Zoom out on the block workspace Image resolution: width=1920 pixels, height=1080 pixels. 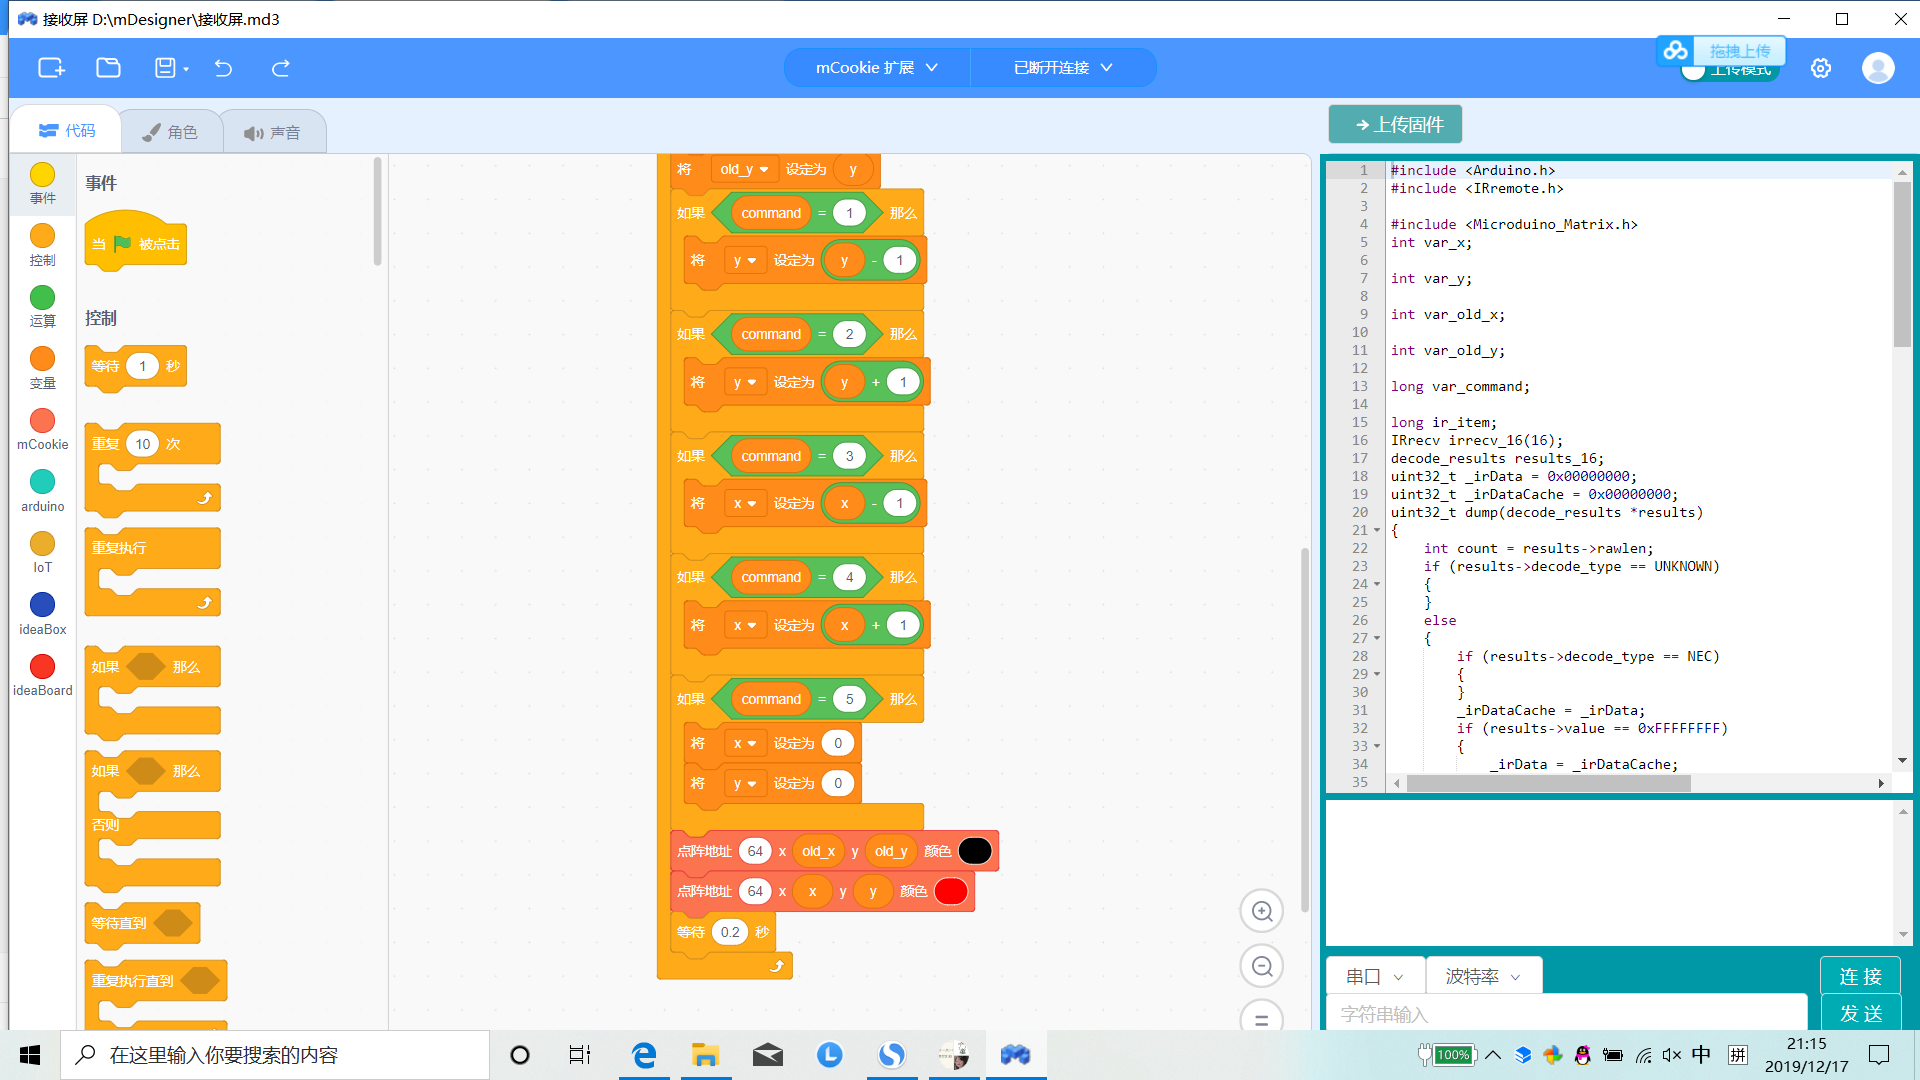pos(1261,966)
